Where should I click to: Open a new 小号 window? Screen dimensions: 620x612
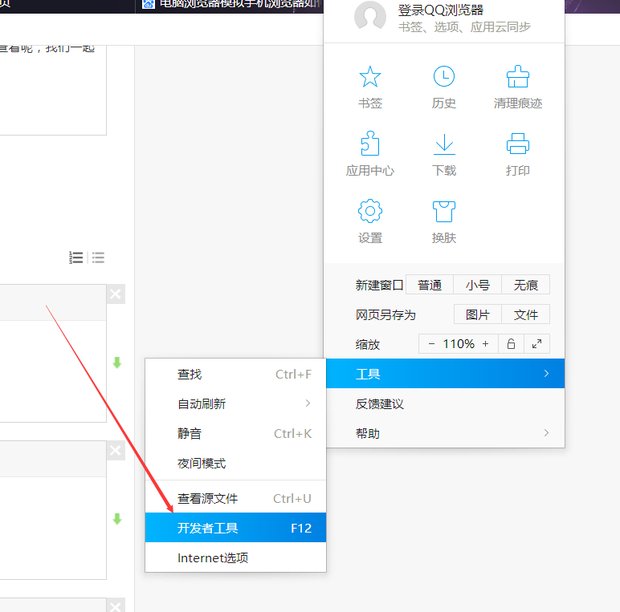pos(477,285)
